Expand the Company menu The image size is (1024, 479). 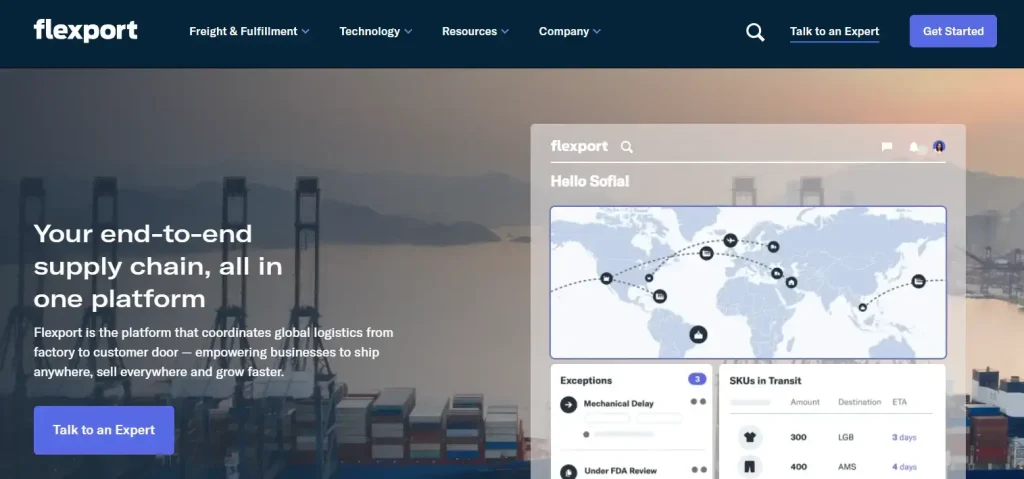[x=569, y=31]
